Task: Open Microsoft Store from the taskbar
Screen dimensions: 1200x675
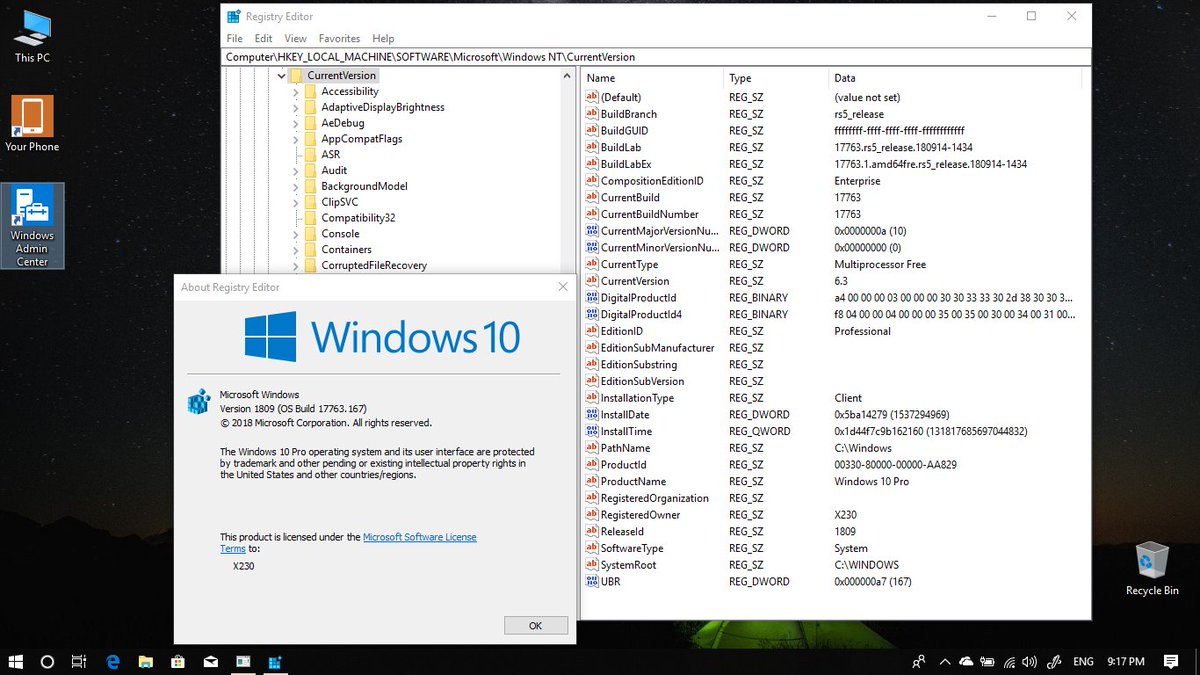Action: tap(177, 662)
